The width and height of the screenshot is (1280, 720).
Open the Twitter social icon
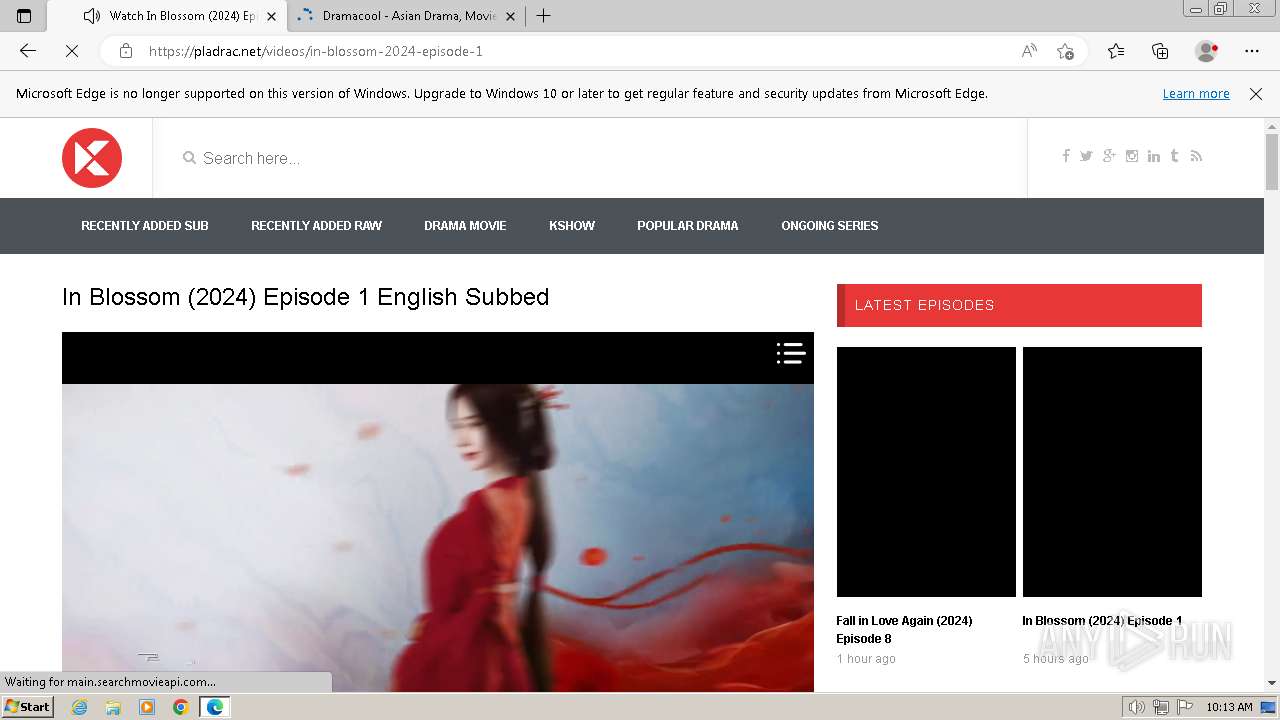coord(1086,156)
